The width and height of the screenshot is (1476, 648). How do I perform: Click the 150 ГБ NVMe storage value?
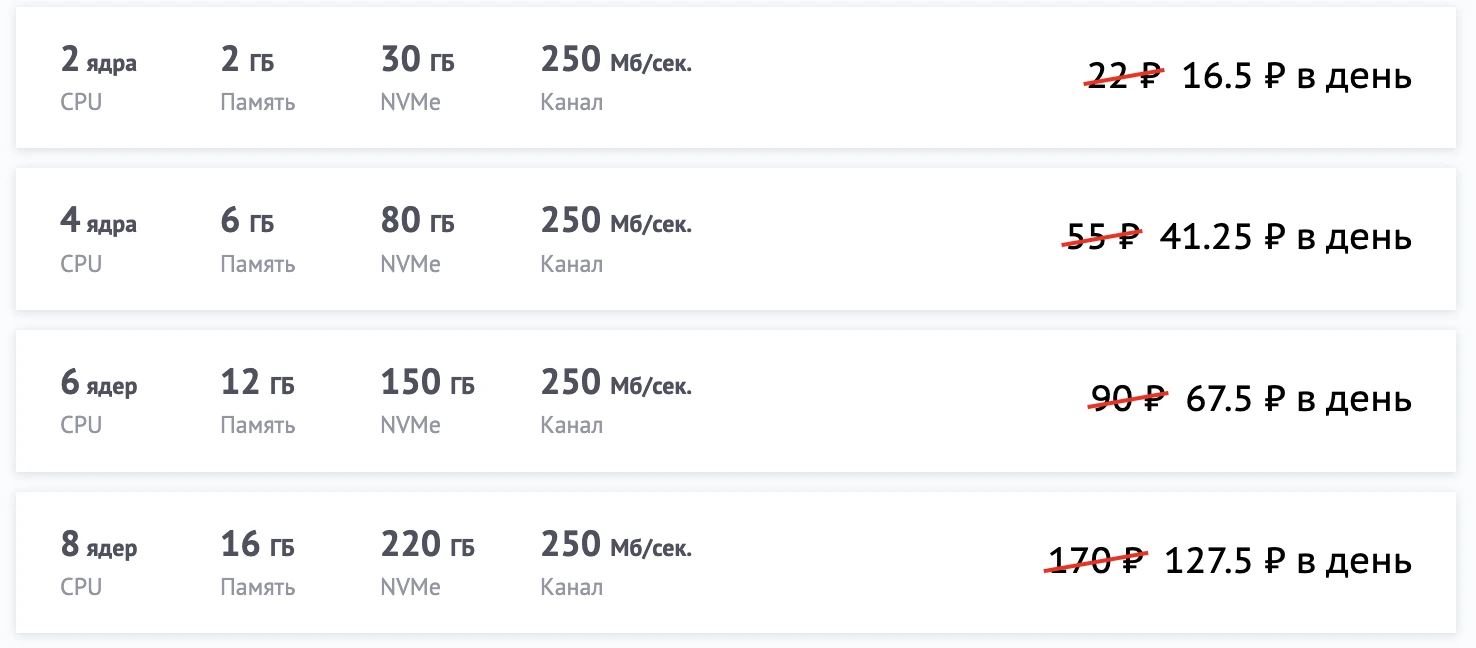click(427, 384)
